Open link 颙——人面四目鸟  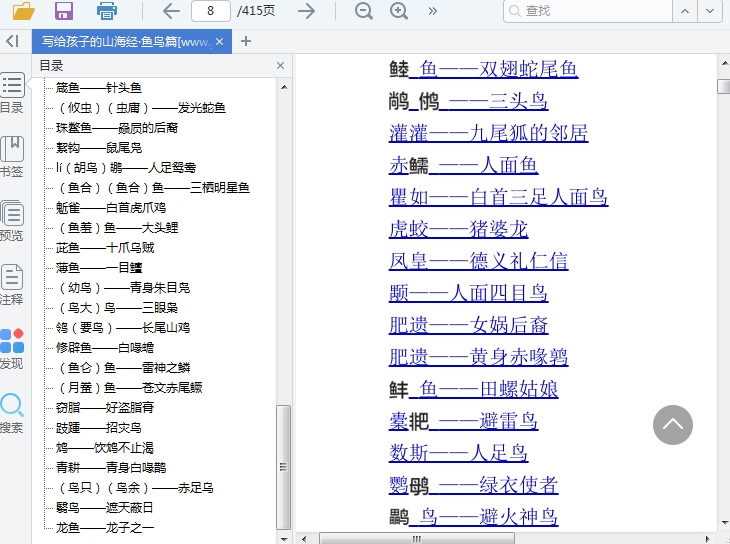coord(468,293)
